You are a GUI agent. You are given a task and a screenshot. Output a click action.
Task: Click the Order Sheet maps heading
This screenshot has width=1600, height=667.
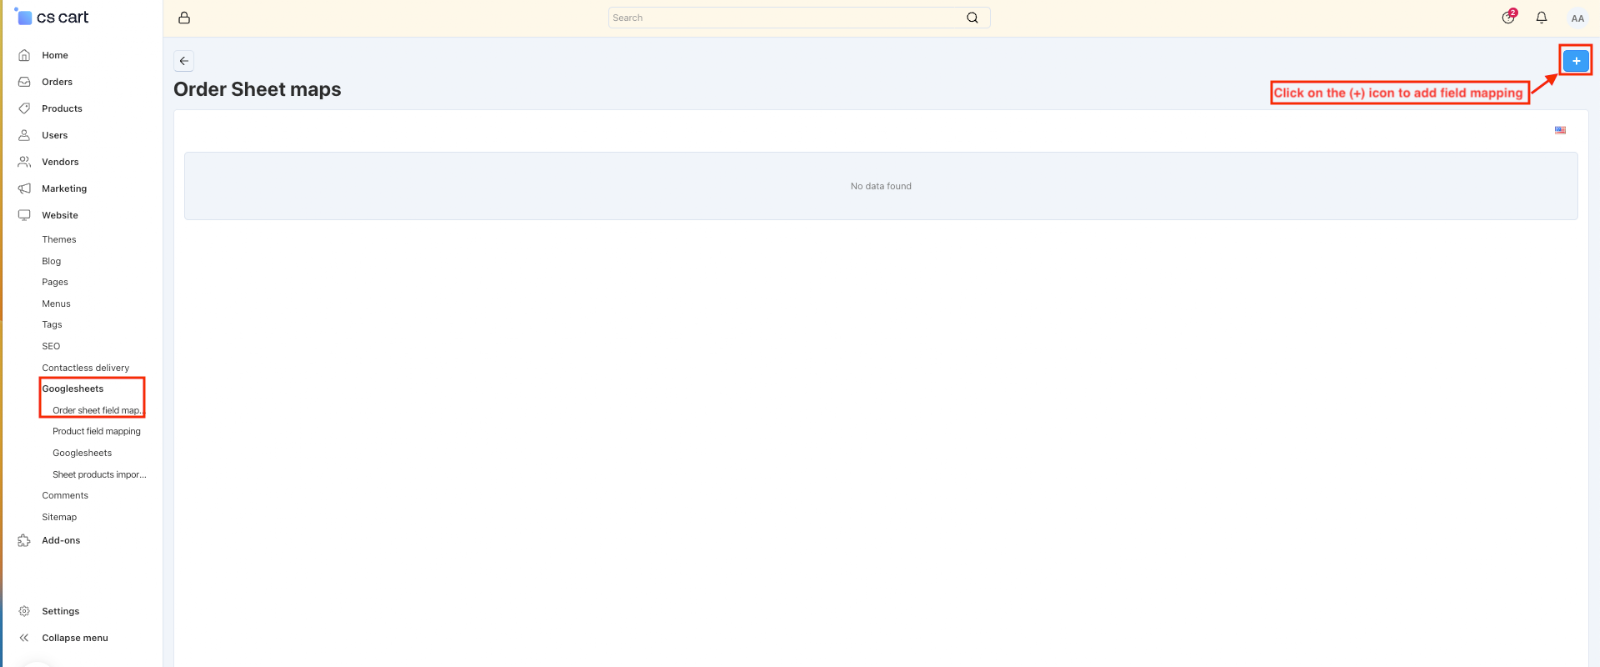pos(257,89)
